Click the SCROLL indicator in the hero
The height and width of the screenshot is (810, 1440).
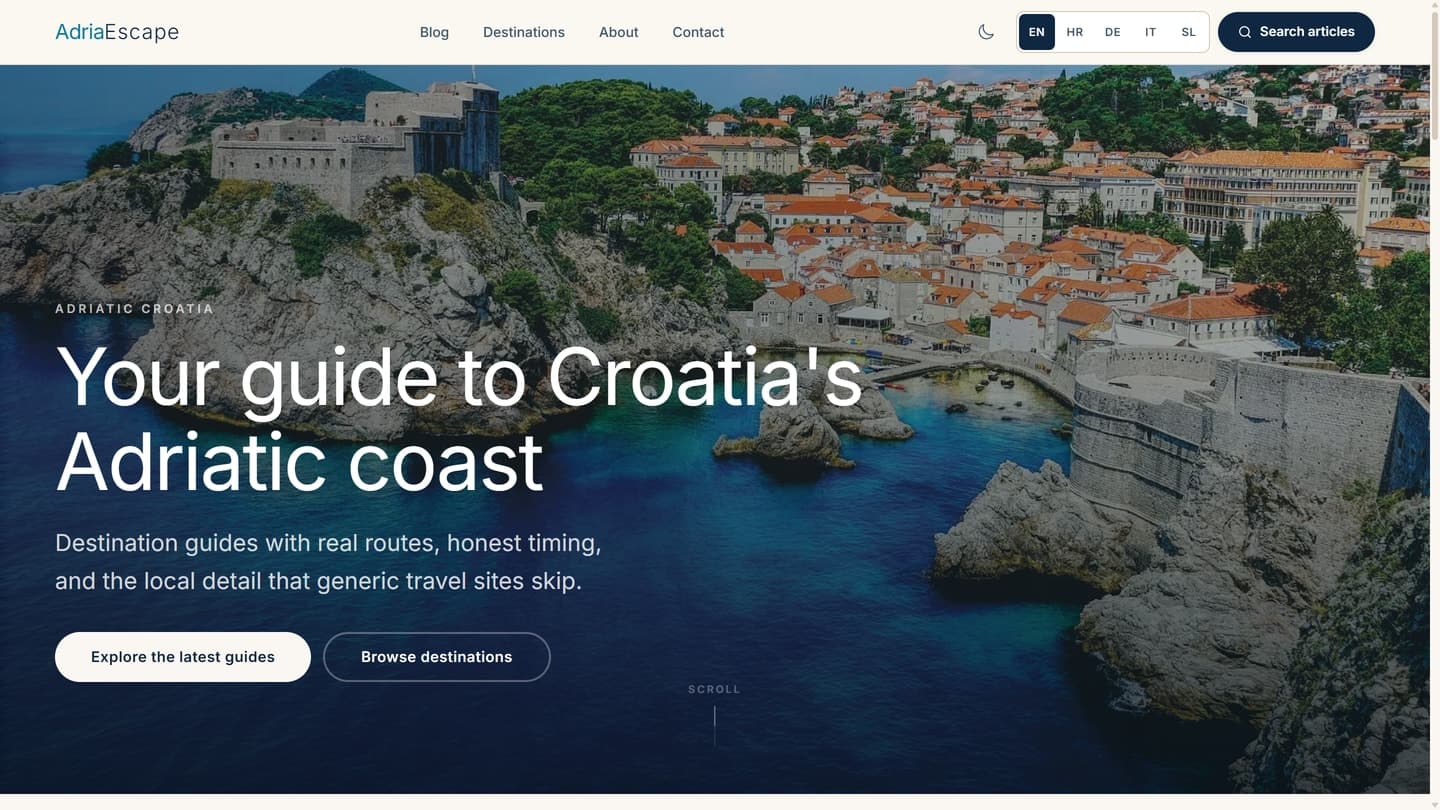714,714
